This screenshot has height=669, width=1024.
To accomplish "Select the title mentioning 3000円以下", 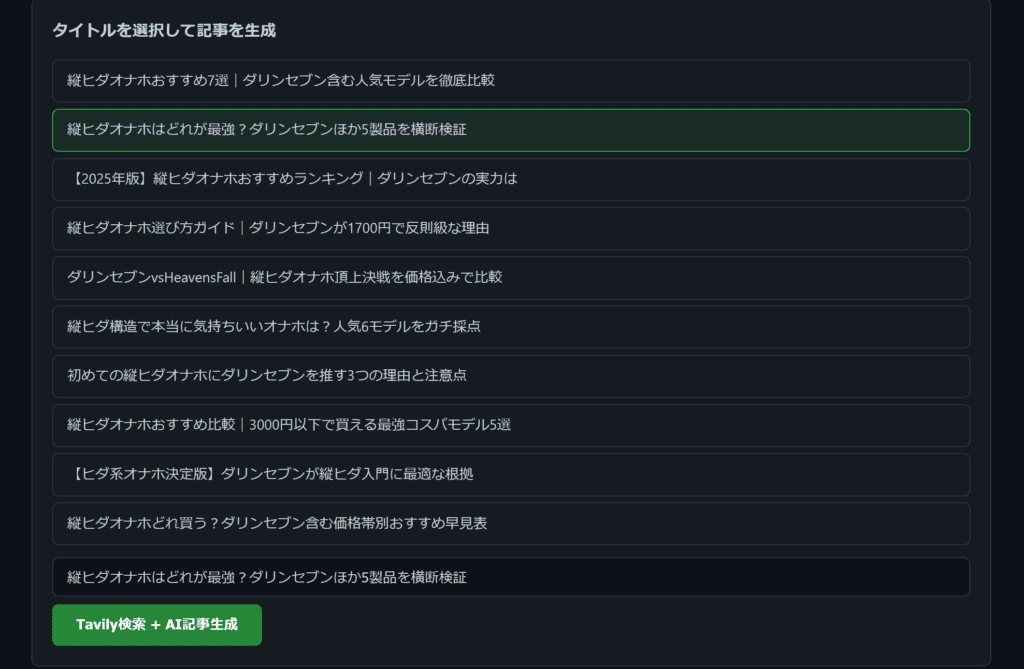I will pos(510,425).
